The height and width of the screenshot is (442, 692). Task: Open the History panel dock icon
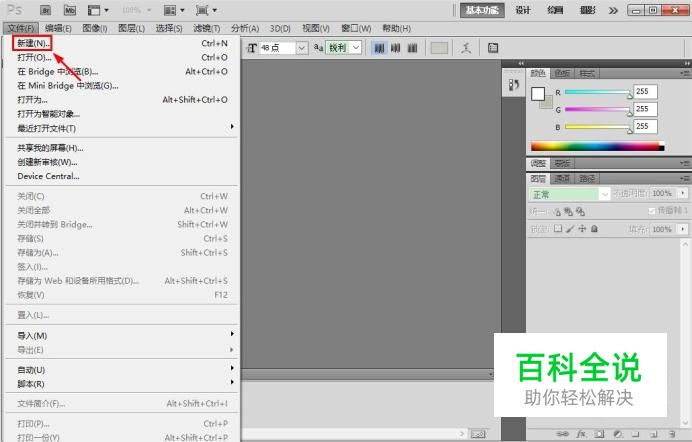pyautogui.click(x=514, y=84)
